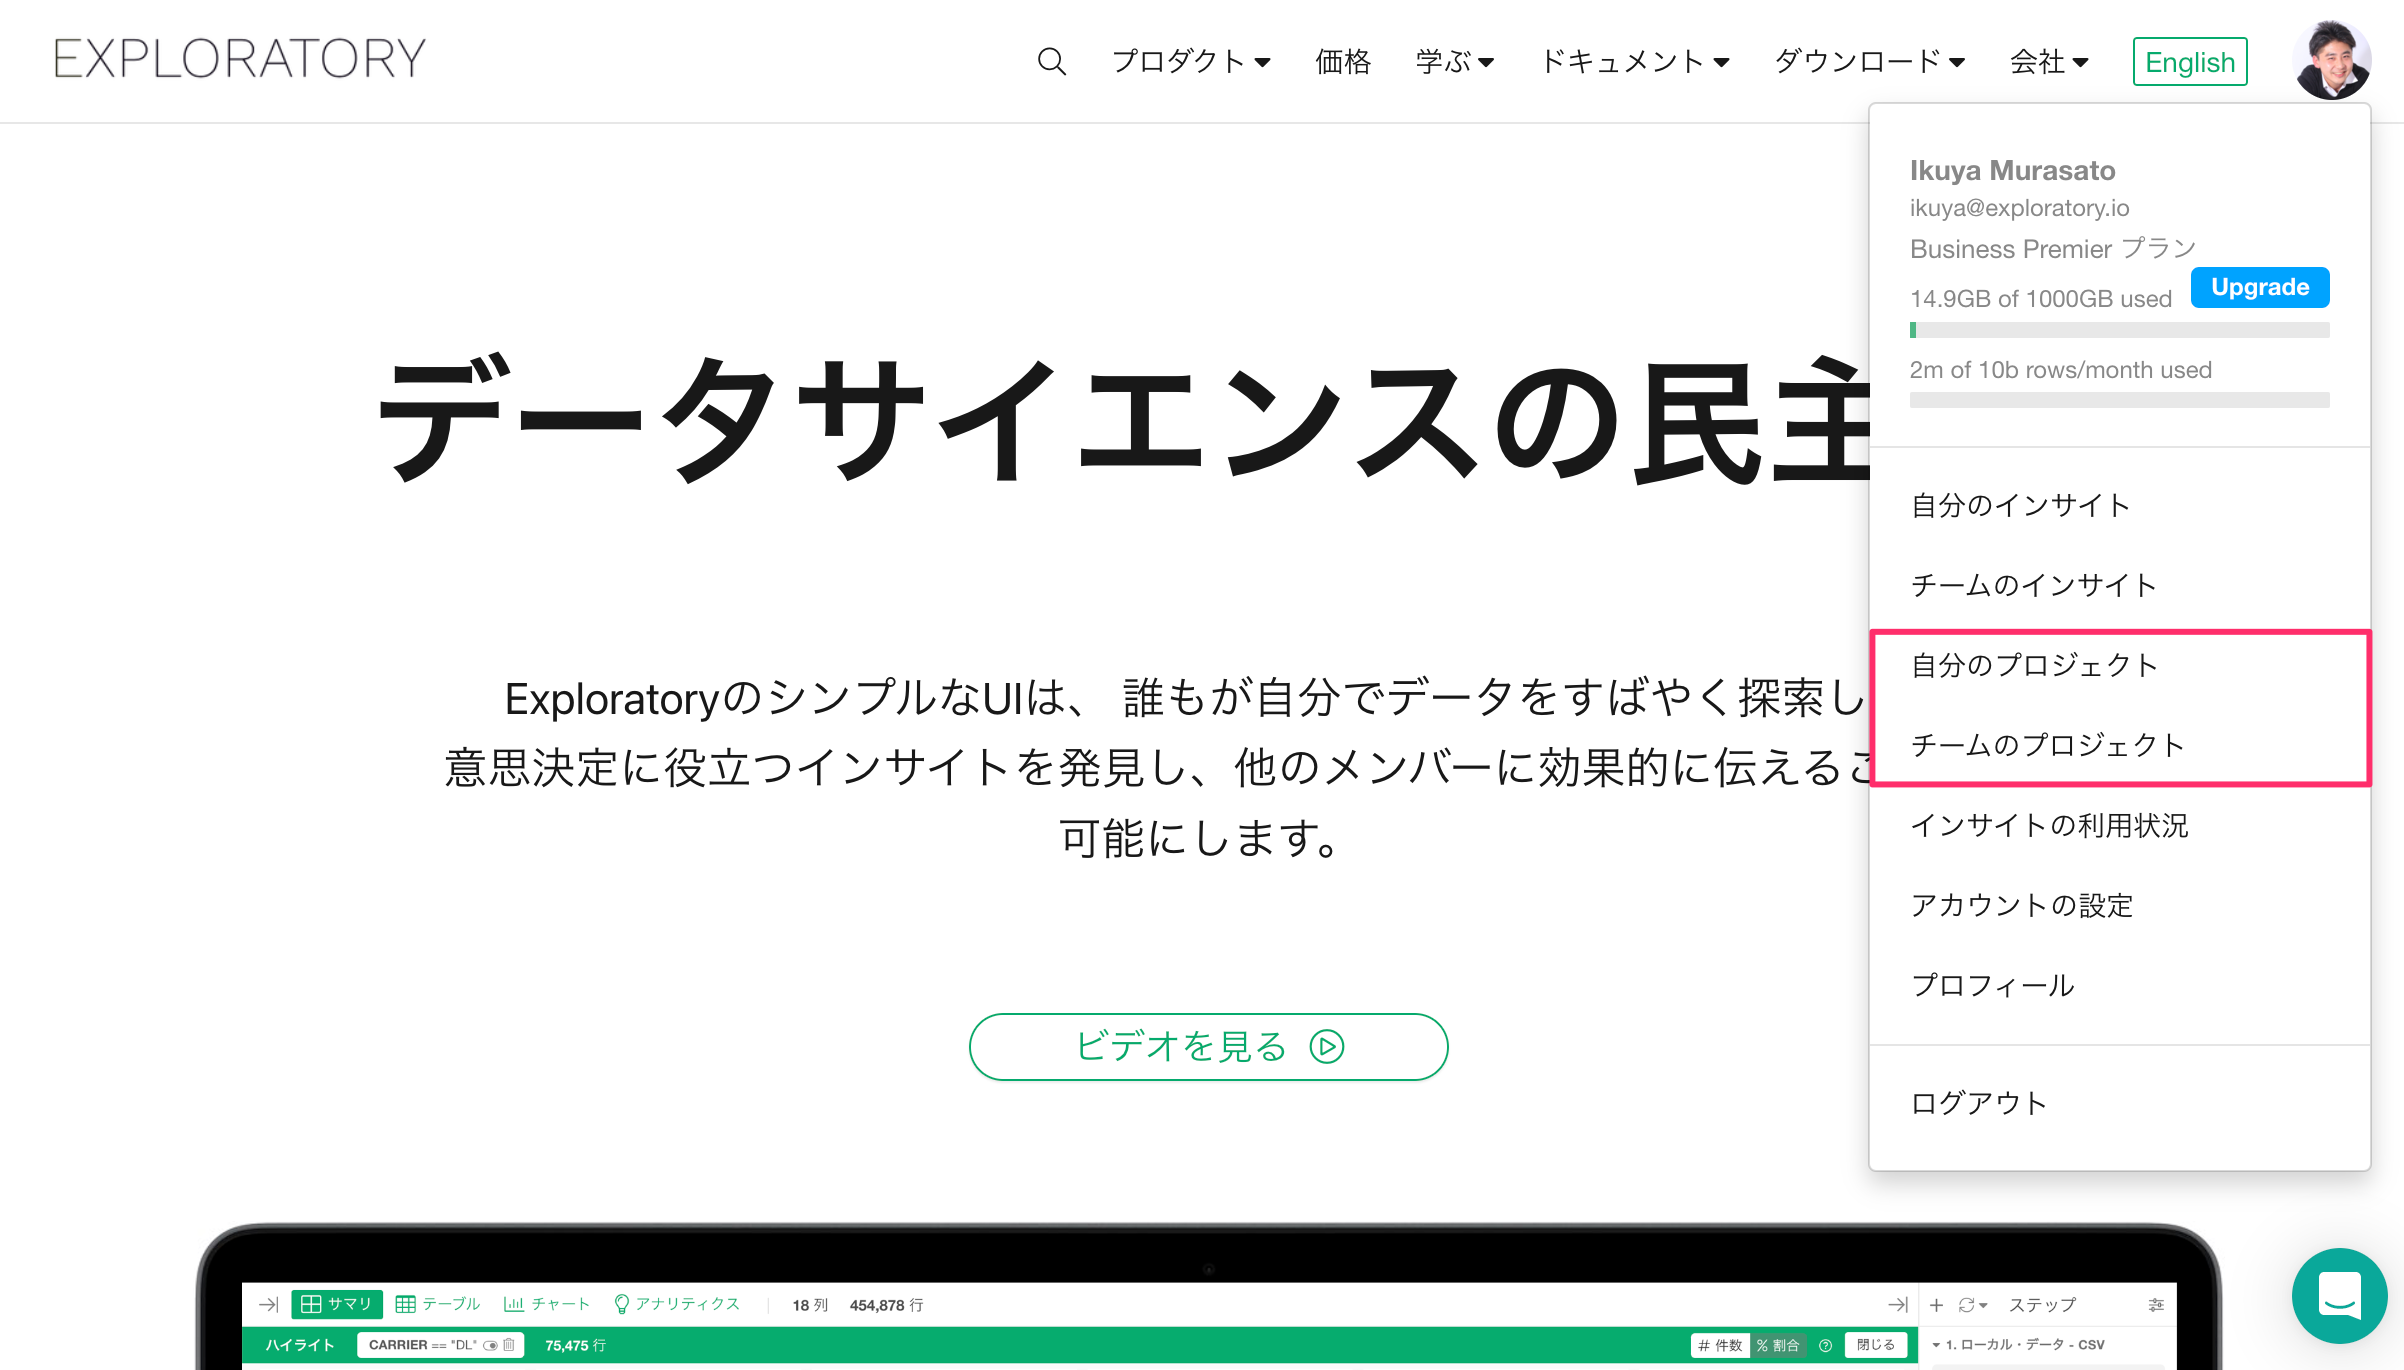Click ログアウト to sign out
This screenshot has height=1370, width=2404.
click(1978, 1103)
